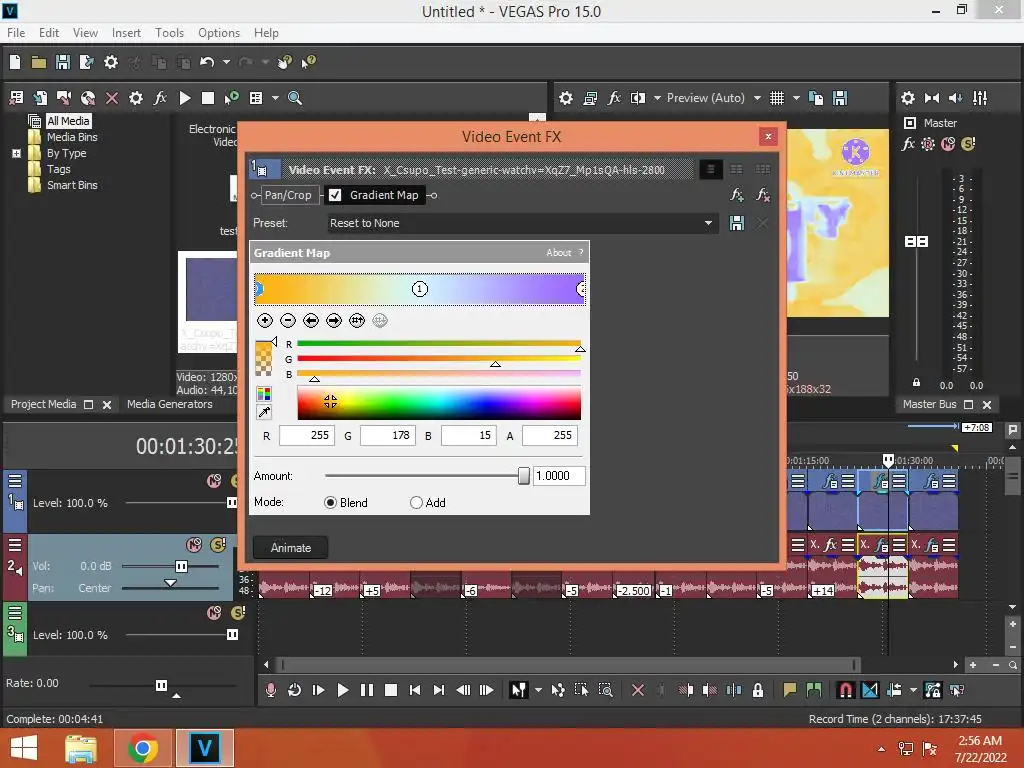Viewport: 1024px width, 768px height.
Task: Toggle the Gradient Map effect checkbox
Action: [335, 195]
